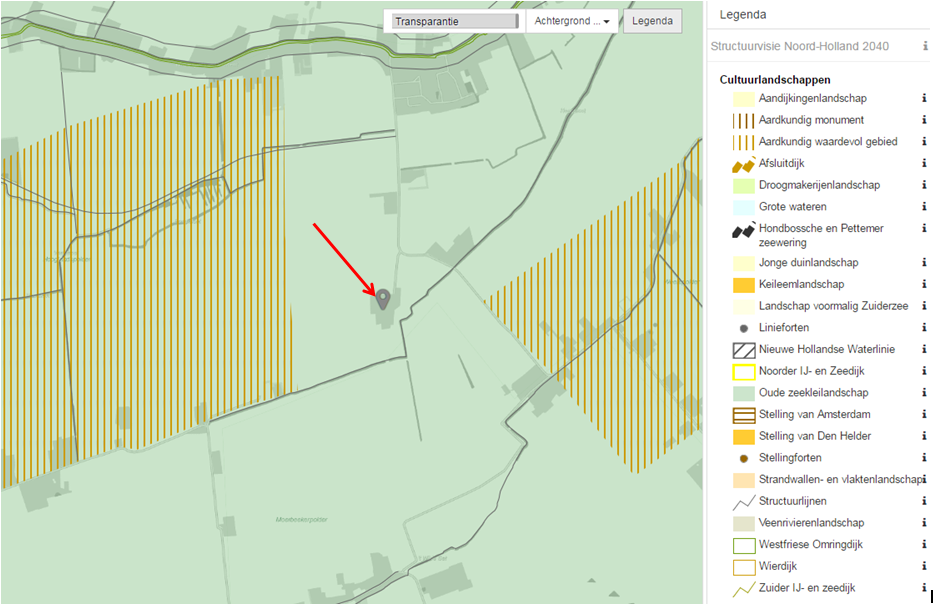Show info for Keileemlandschap layer
Screen dimensions: 935x604
click(x=924, y=285)
